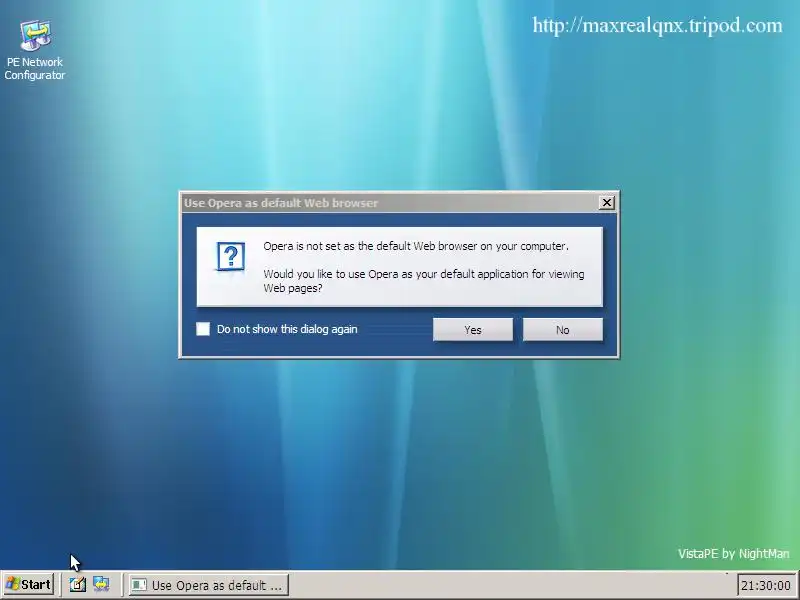The width and height of the screenshot is (800, 600).
Task: Click No to decline default browser
Action: click(x=563, y=330)
